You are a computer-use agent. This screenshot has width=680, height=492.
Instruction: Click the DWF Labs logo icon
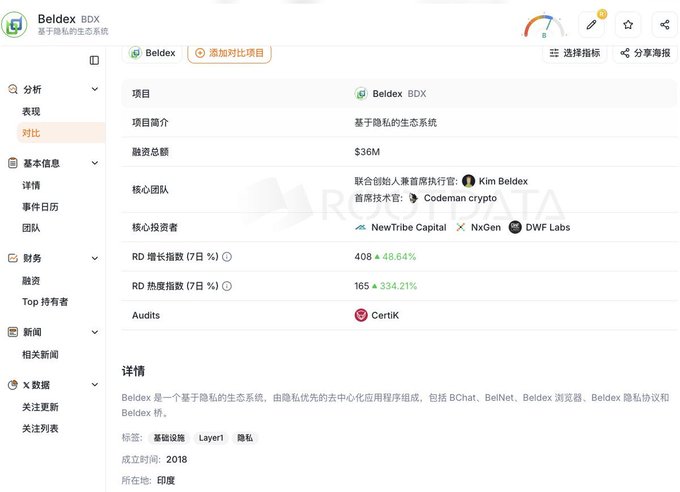515,227
